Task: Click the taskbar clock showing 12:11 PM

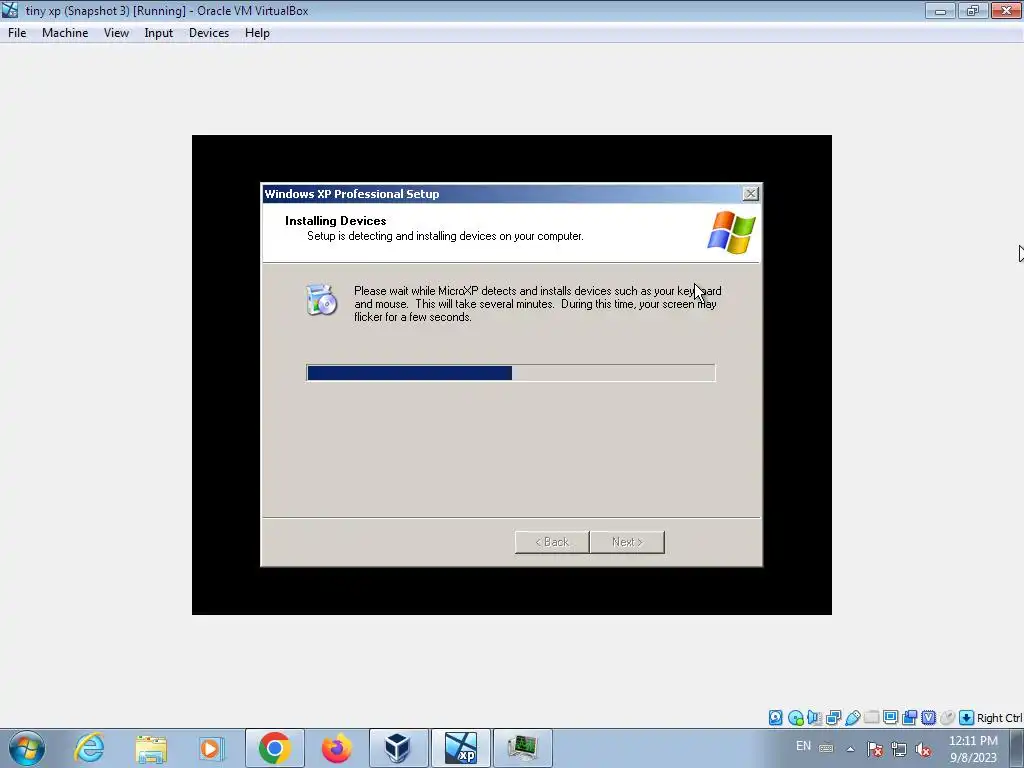Action: tap(973, 748)
